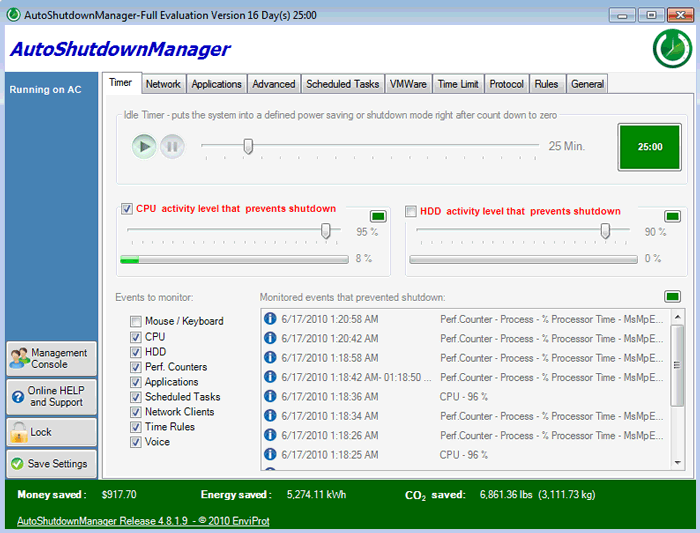Click info icon for 1:18:25 AM event

point(270,454)
